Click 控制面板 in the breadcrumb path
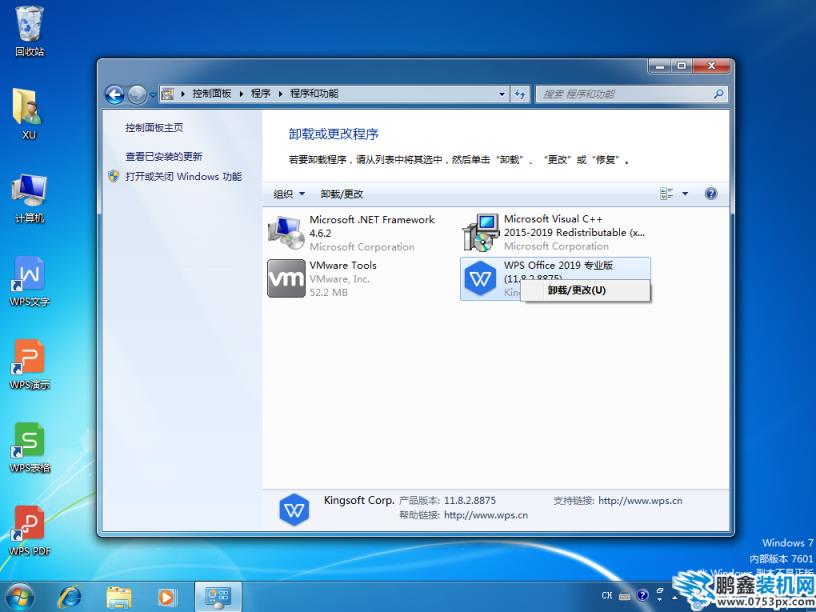Screen dimensions: 816x612 click(212, 94)
